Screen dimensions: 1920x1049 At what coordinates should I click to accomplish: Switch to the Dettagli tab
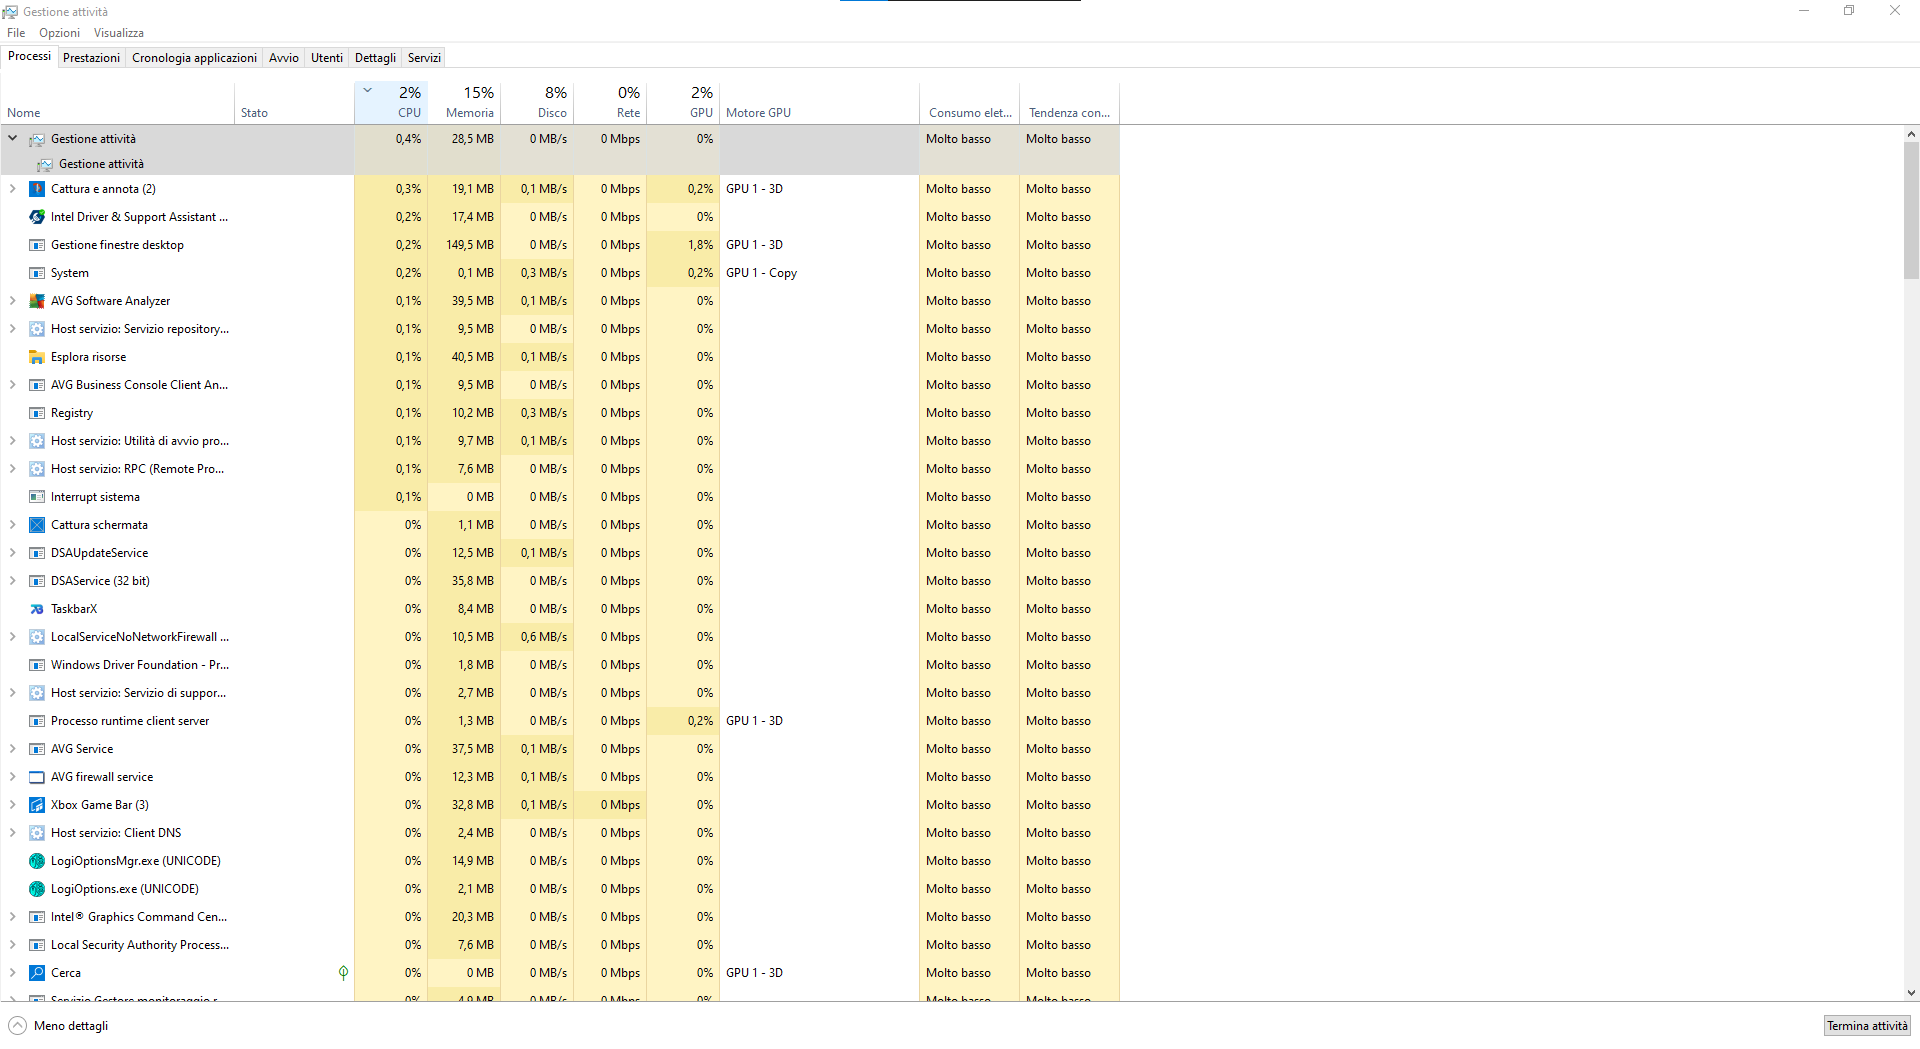click(x=375, y=58)
